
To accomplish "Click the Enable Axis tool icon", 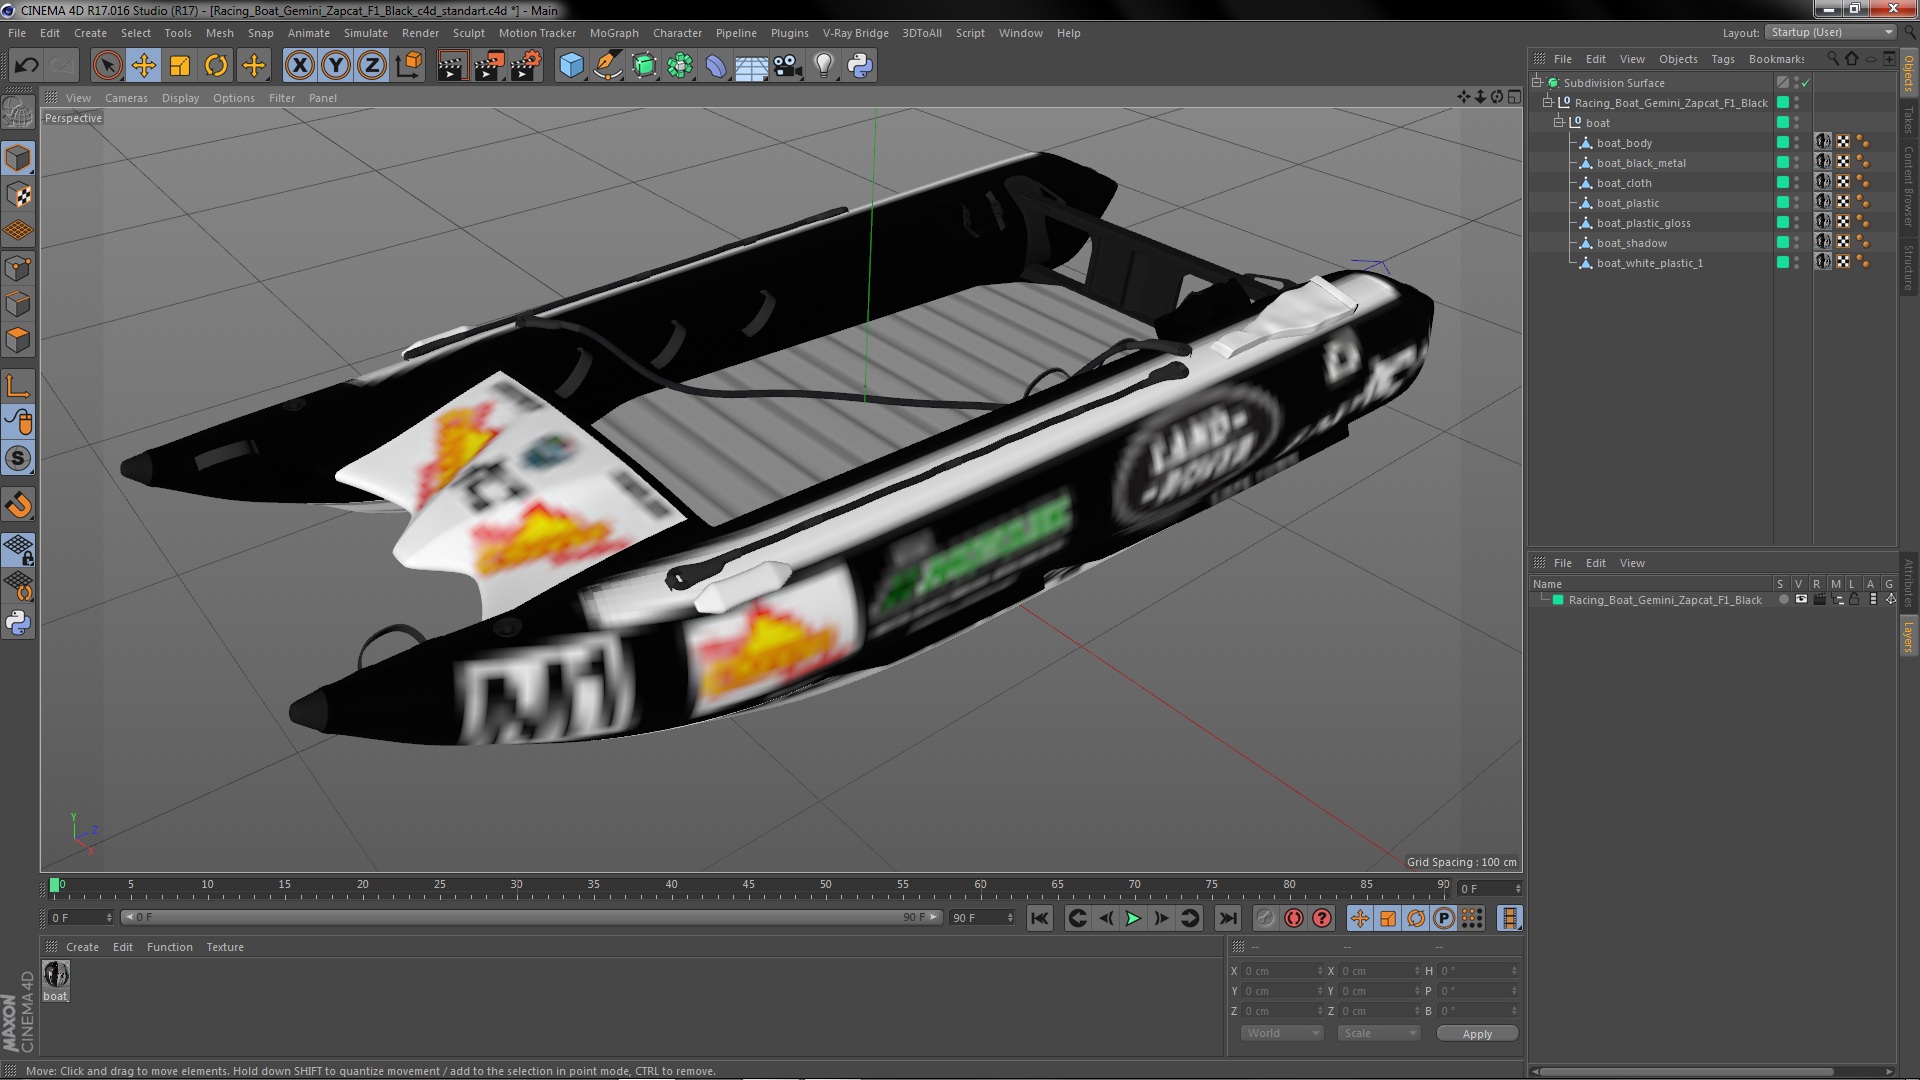I will point(18,386).
